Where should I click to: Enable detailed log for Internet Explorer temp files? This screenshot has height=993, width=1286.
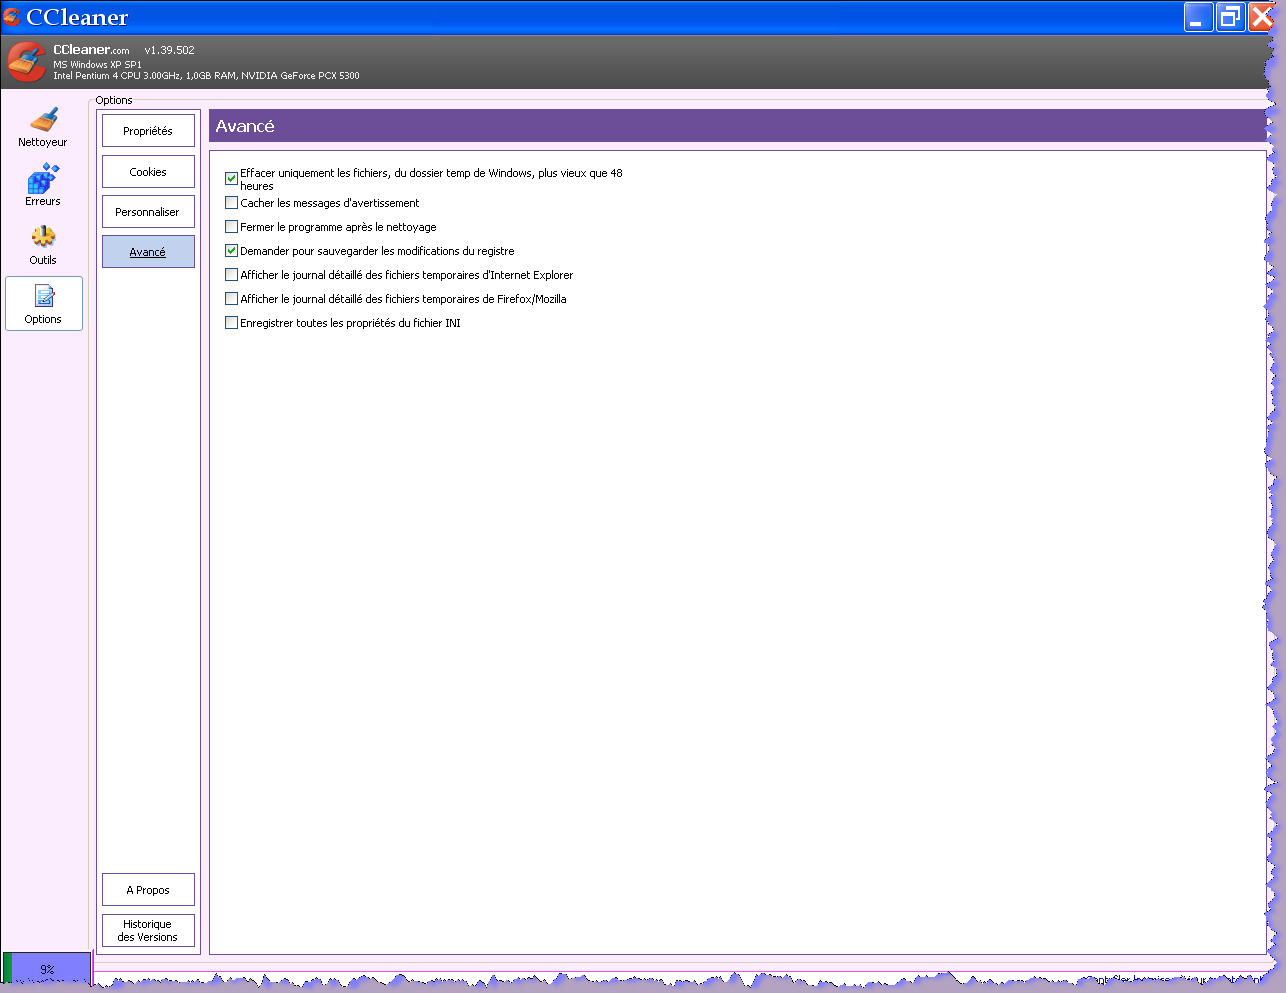(x=232, y=275)
